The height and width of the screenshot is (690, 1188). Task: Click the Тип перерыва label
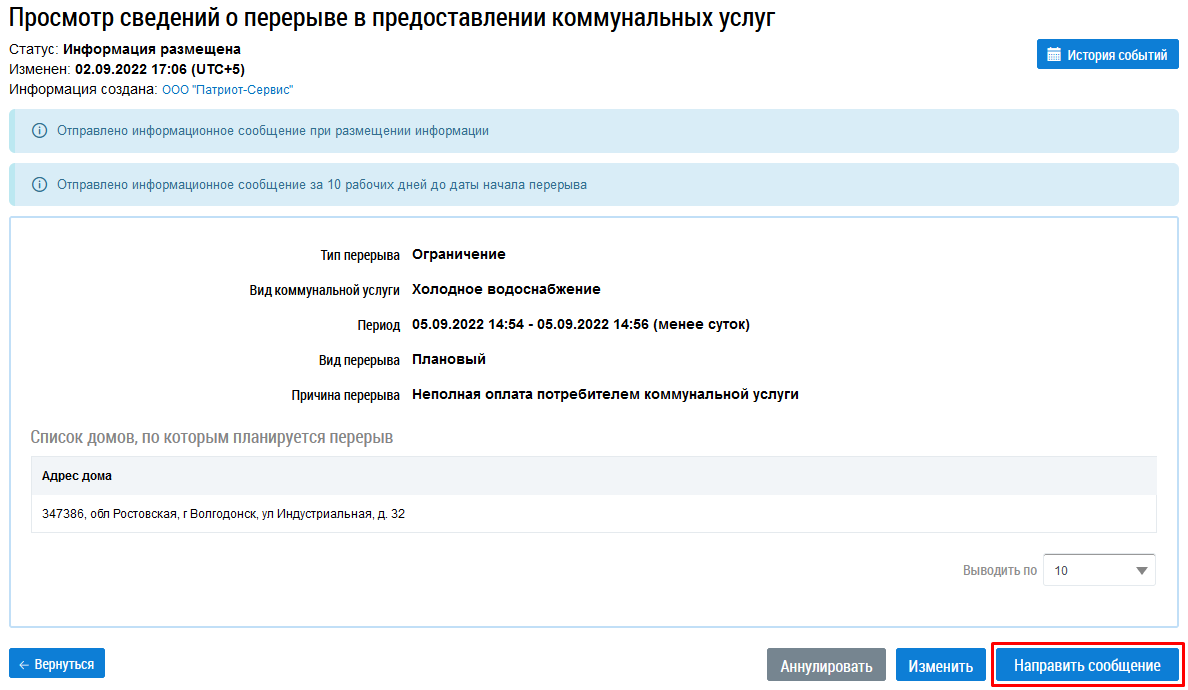[x=360, y=255]
